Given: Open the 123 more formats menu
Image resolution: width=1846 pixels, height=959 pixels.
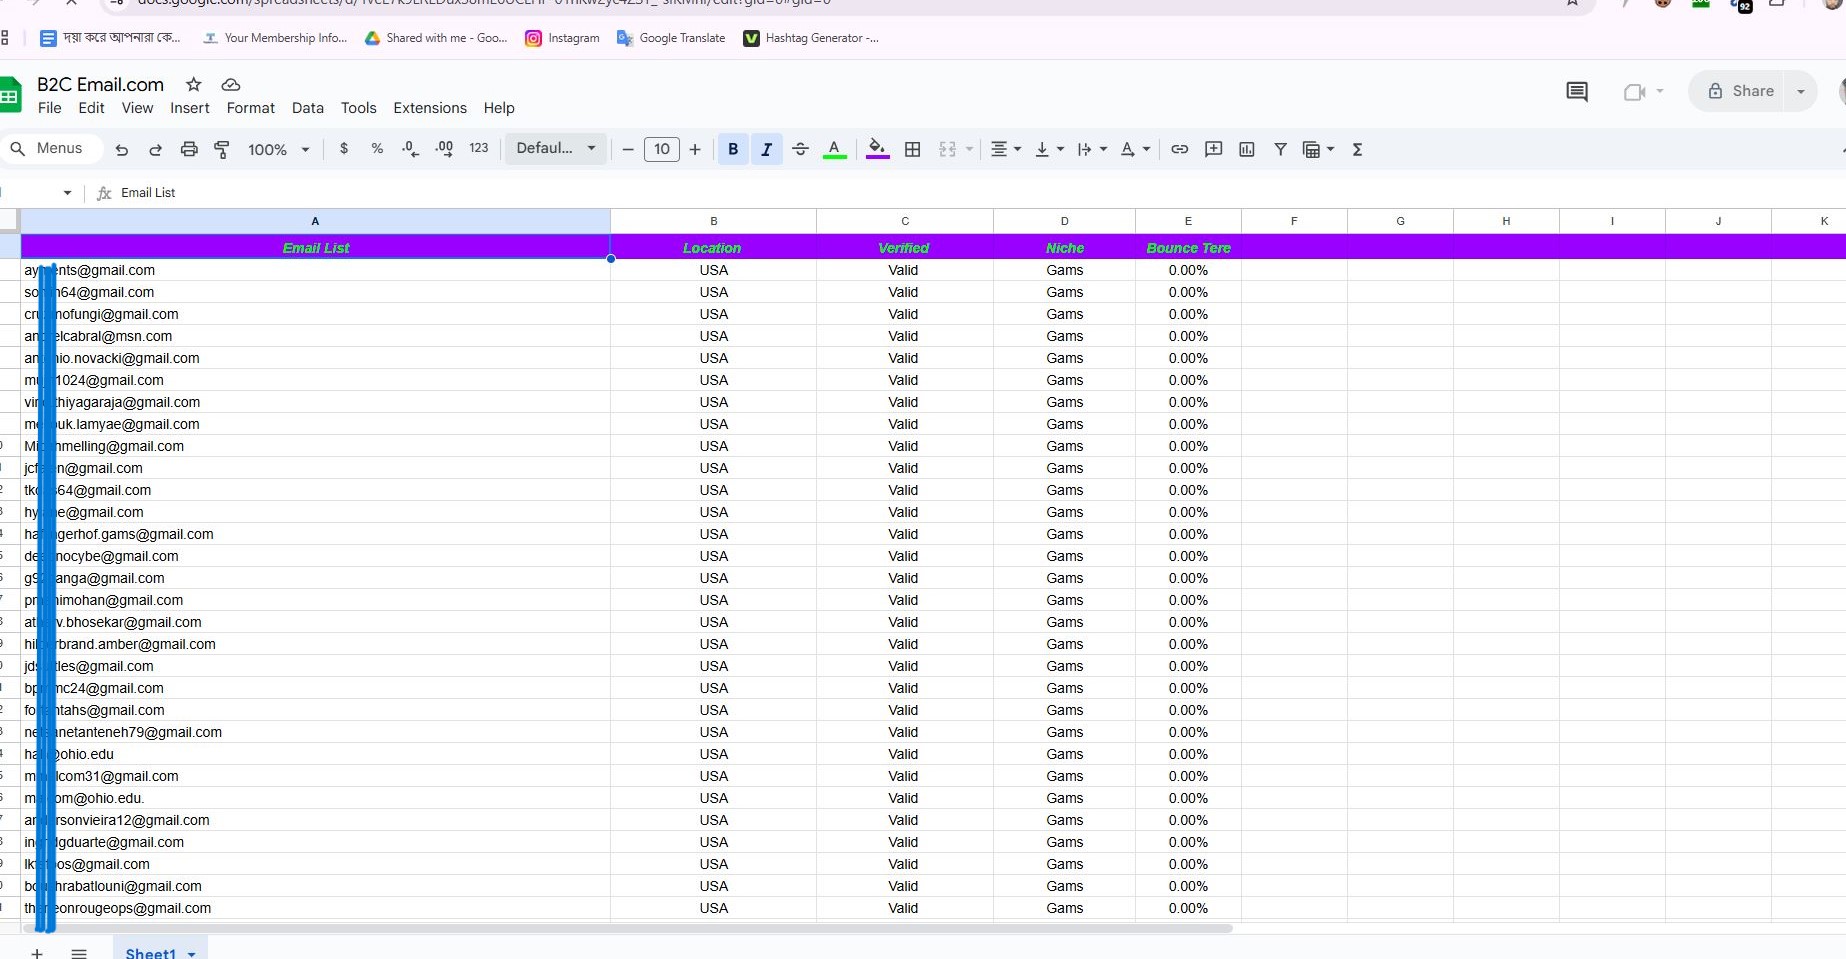Looking at the screenshot, I should (x=479, y=148).
